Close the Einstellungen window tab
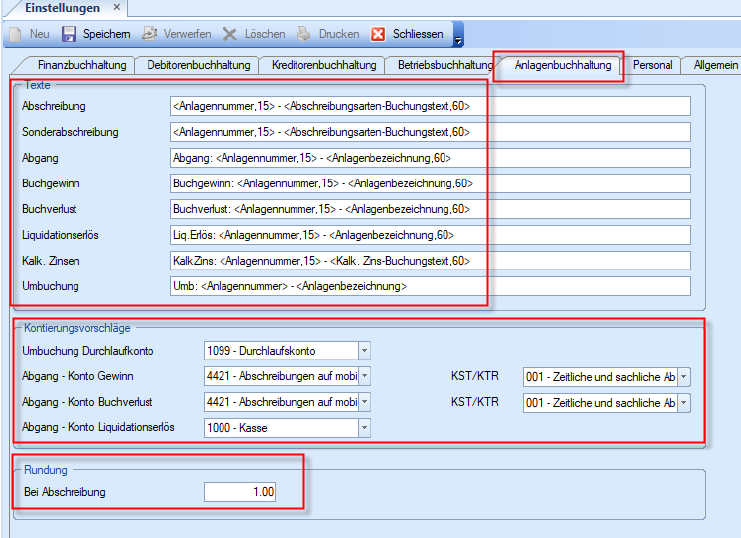The width and height of the screenshot is (741, 538). (116, 8)
